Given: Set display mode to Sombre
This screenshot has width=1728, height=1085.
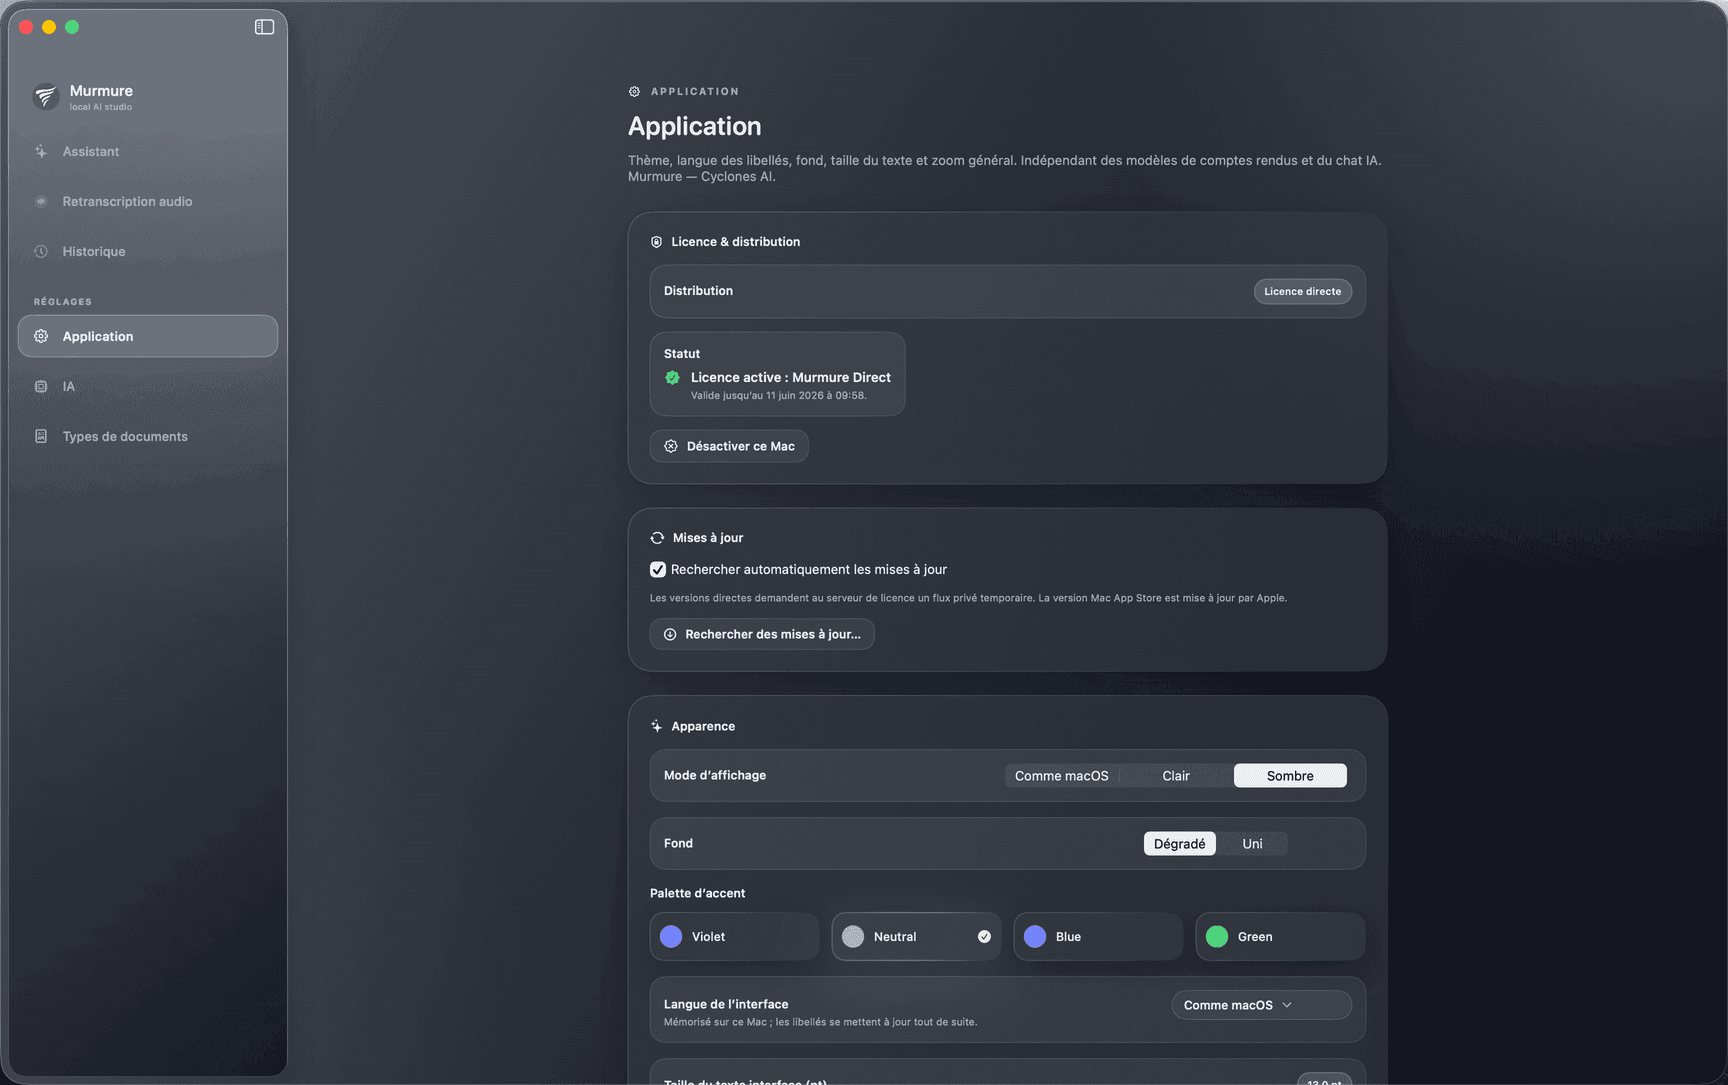Looking at the screenshot, I should (1290, 776).
